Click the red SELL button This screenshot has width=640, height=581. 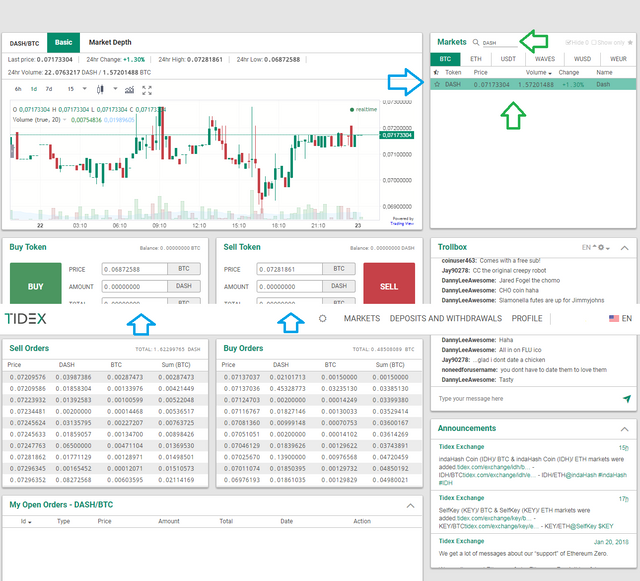(x=389, y=283)
